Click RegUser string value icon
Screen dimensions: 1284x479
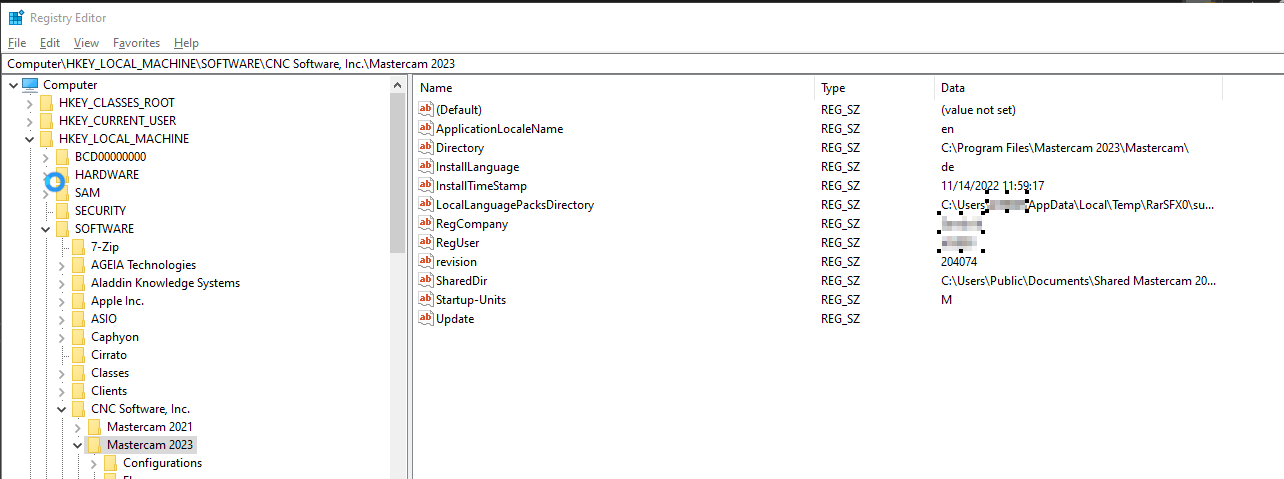(425, 242)
